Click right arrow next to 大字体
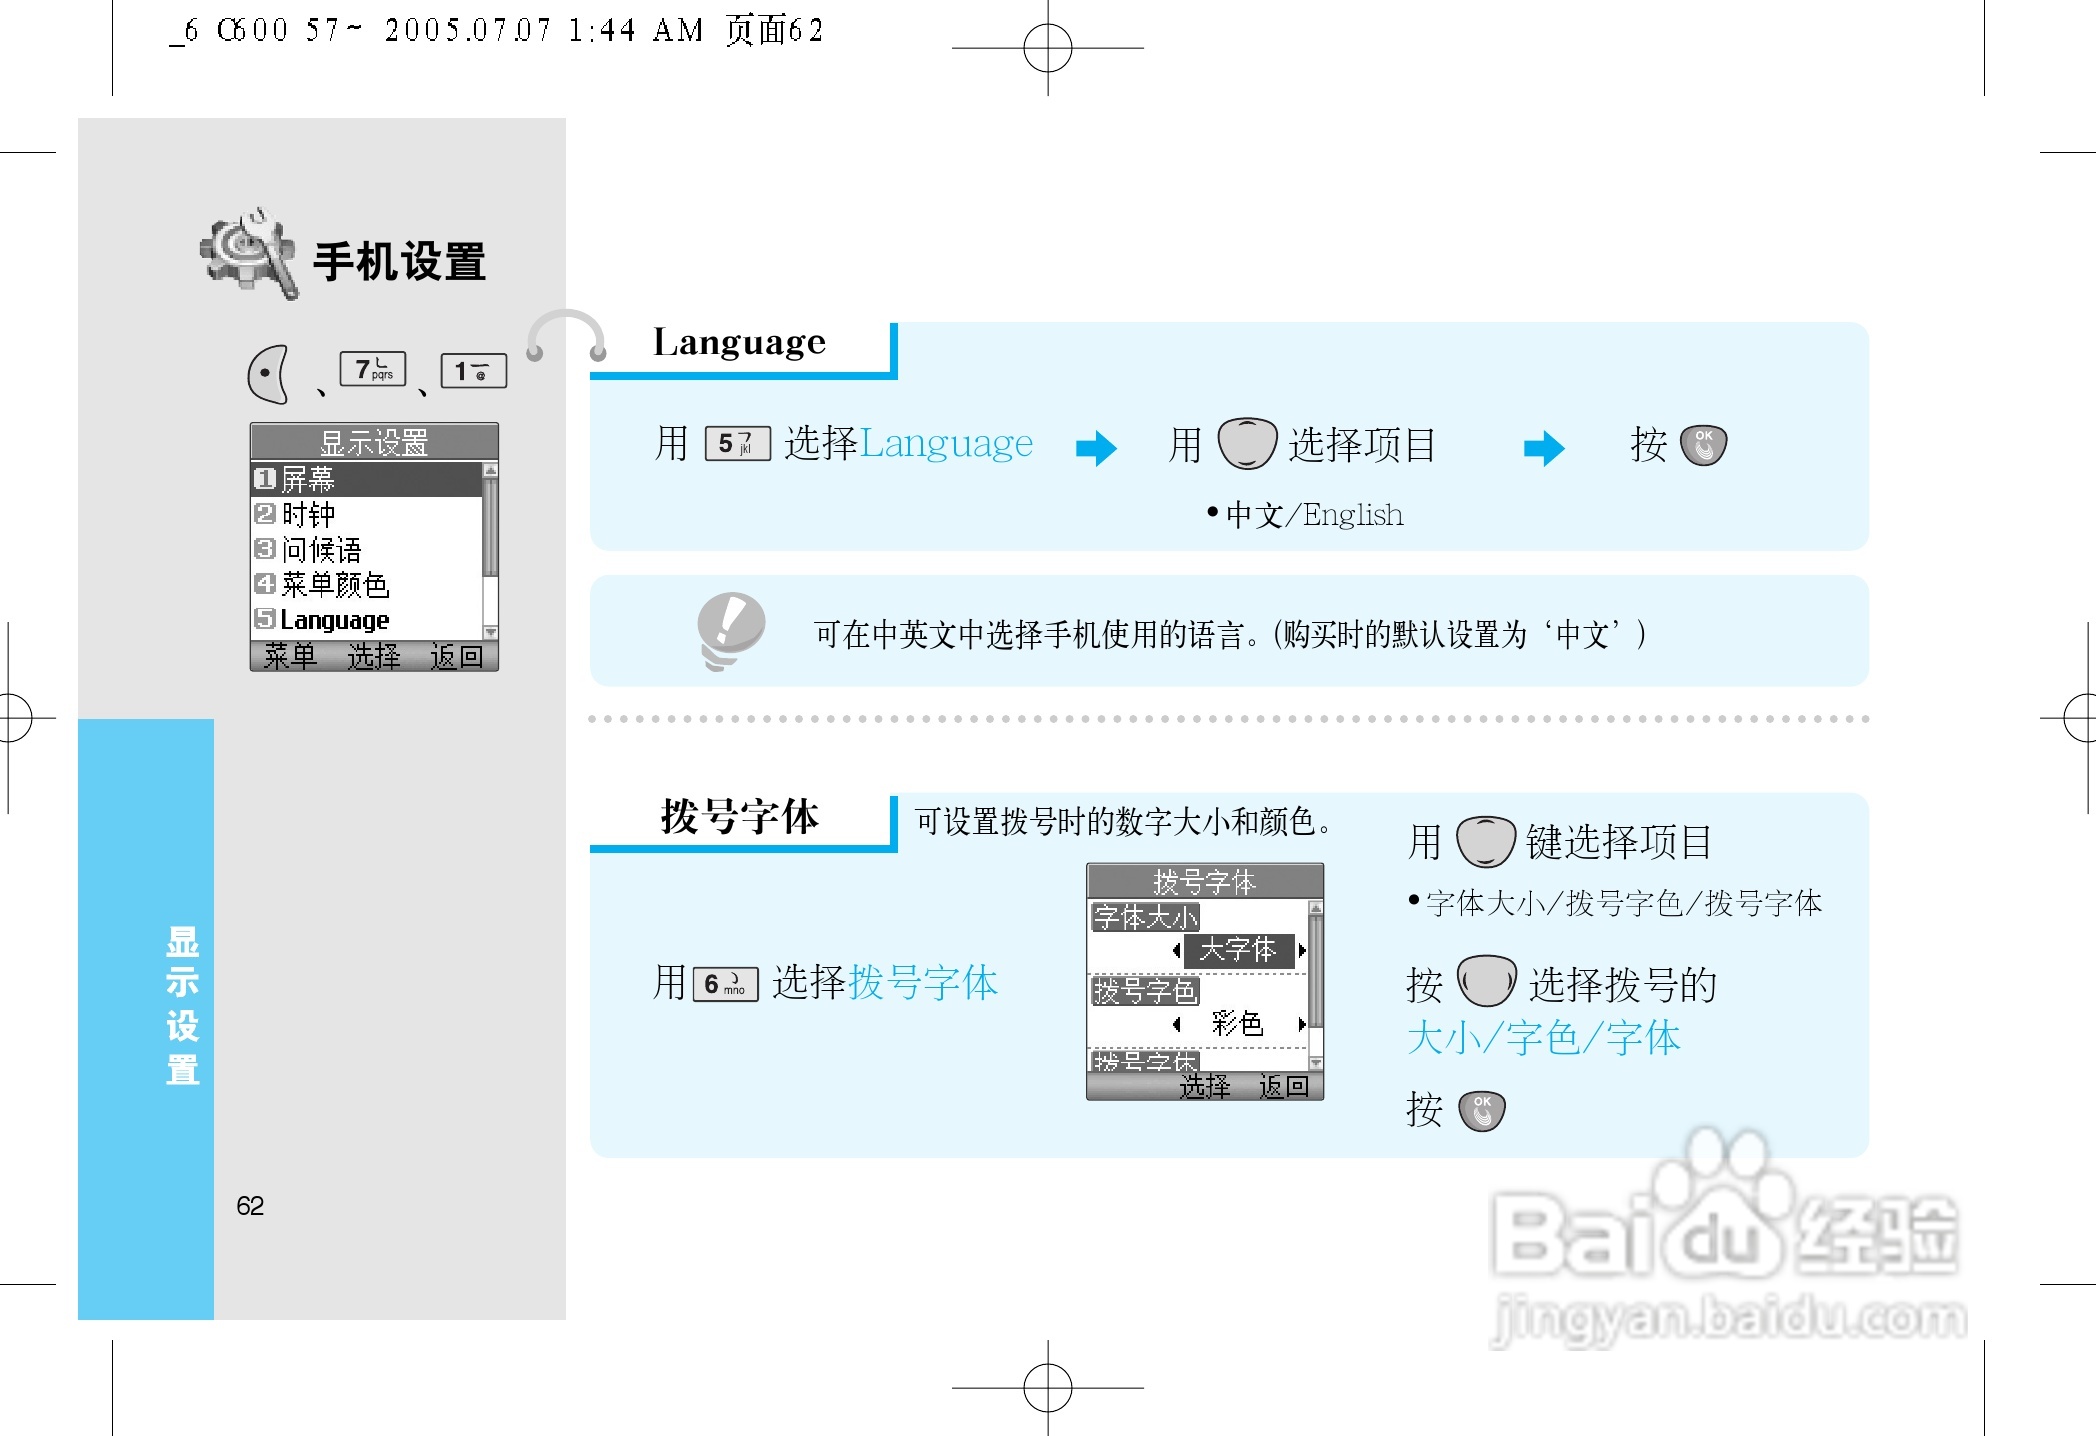 click(1301, 950)
